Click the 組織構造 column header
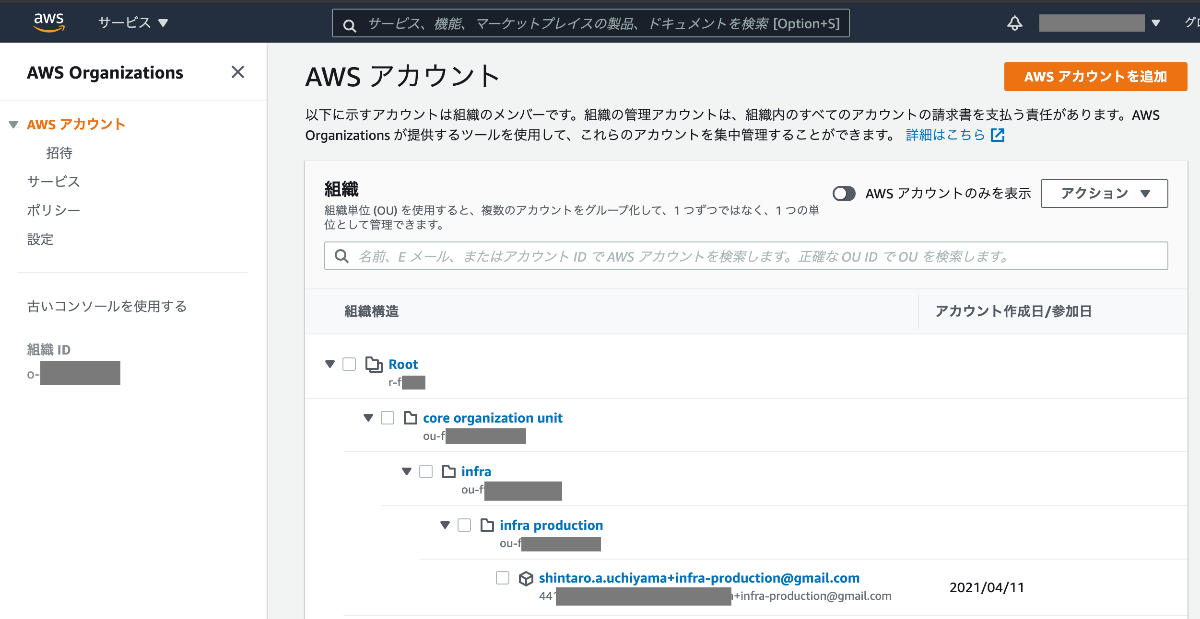This screenshot has height=619, width=1200. [371, 311]
